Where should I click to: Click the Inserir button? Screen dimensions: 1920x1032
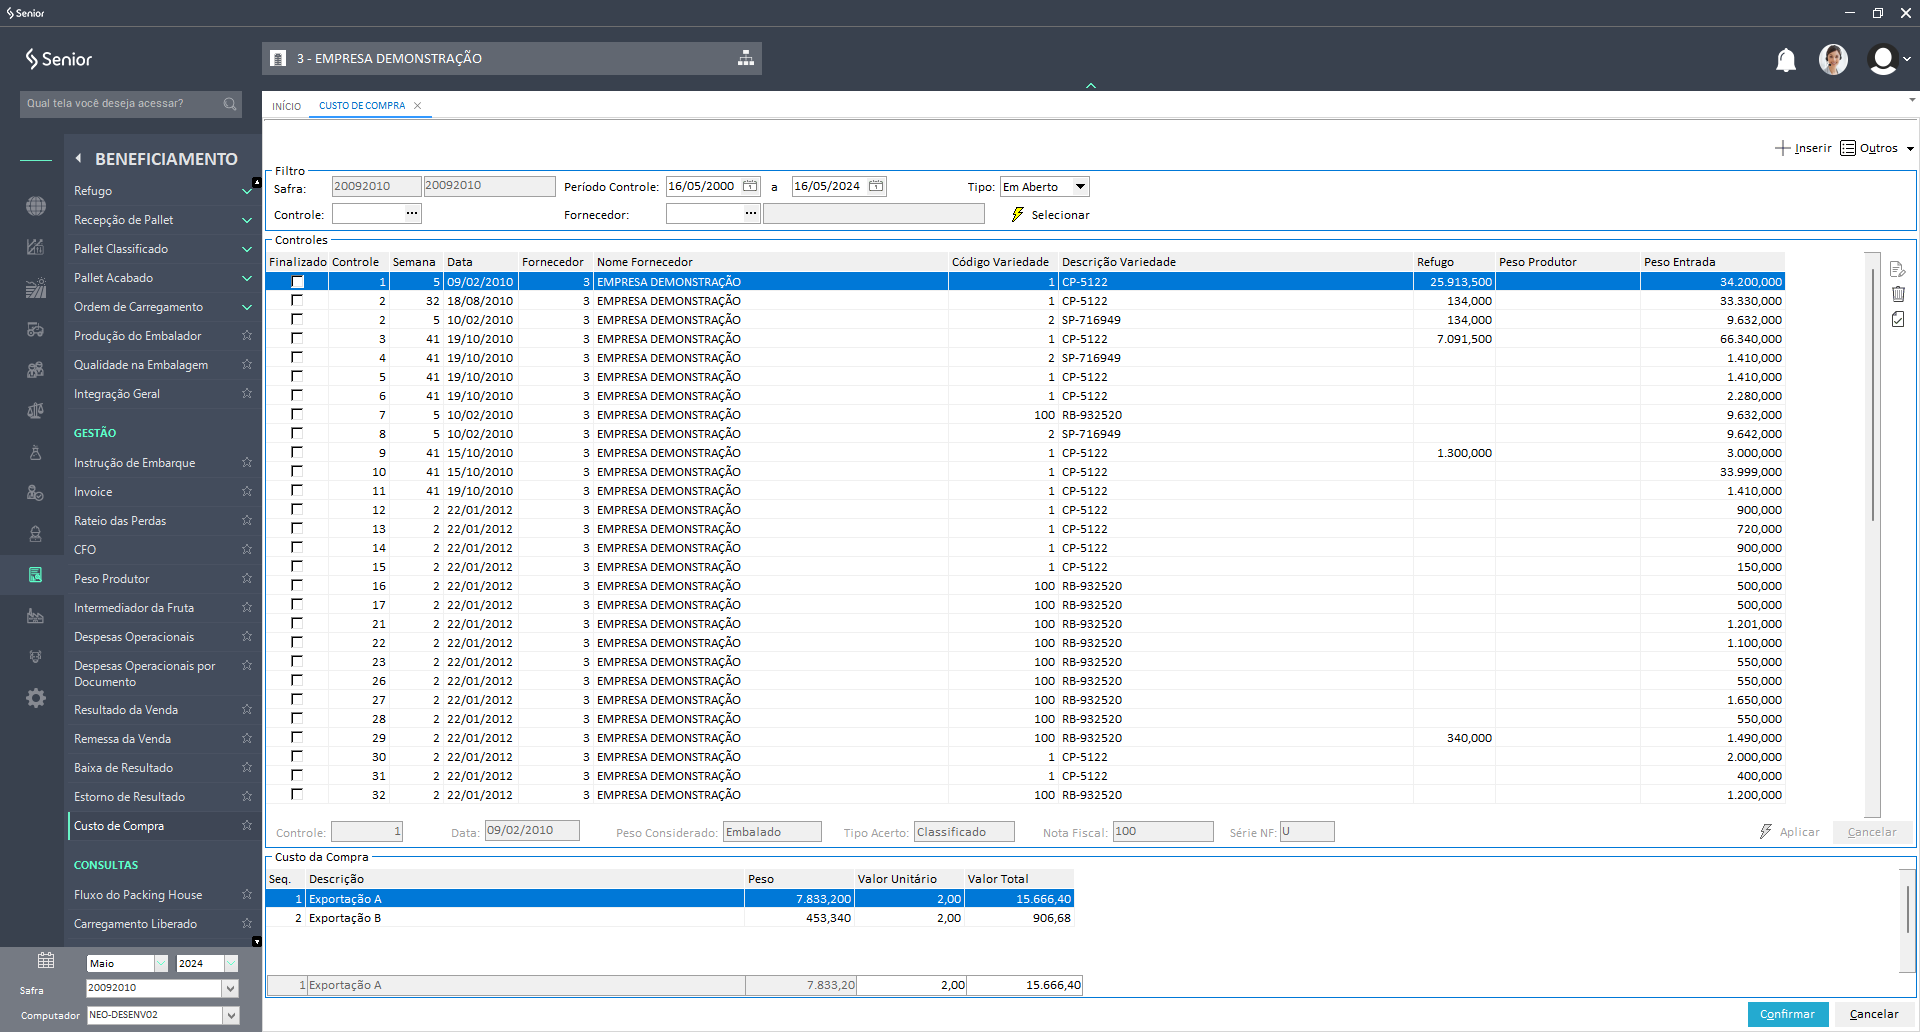point(1803,148)
